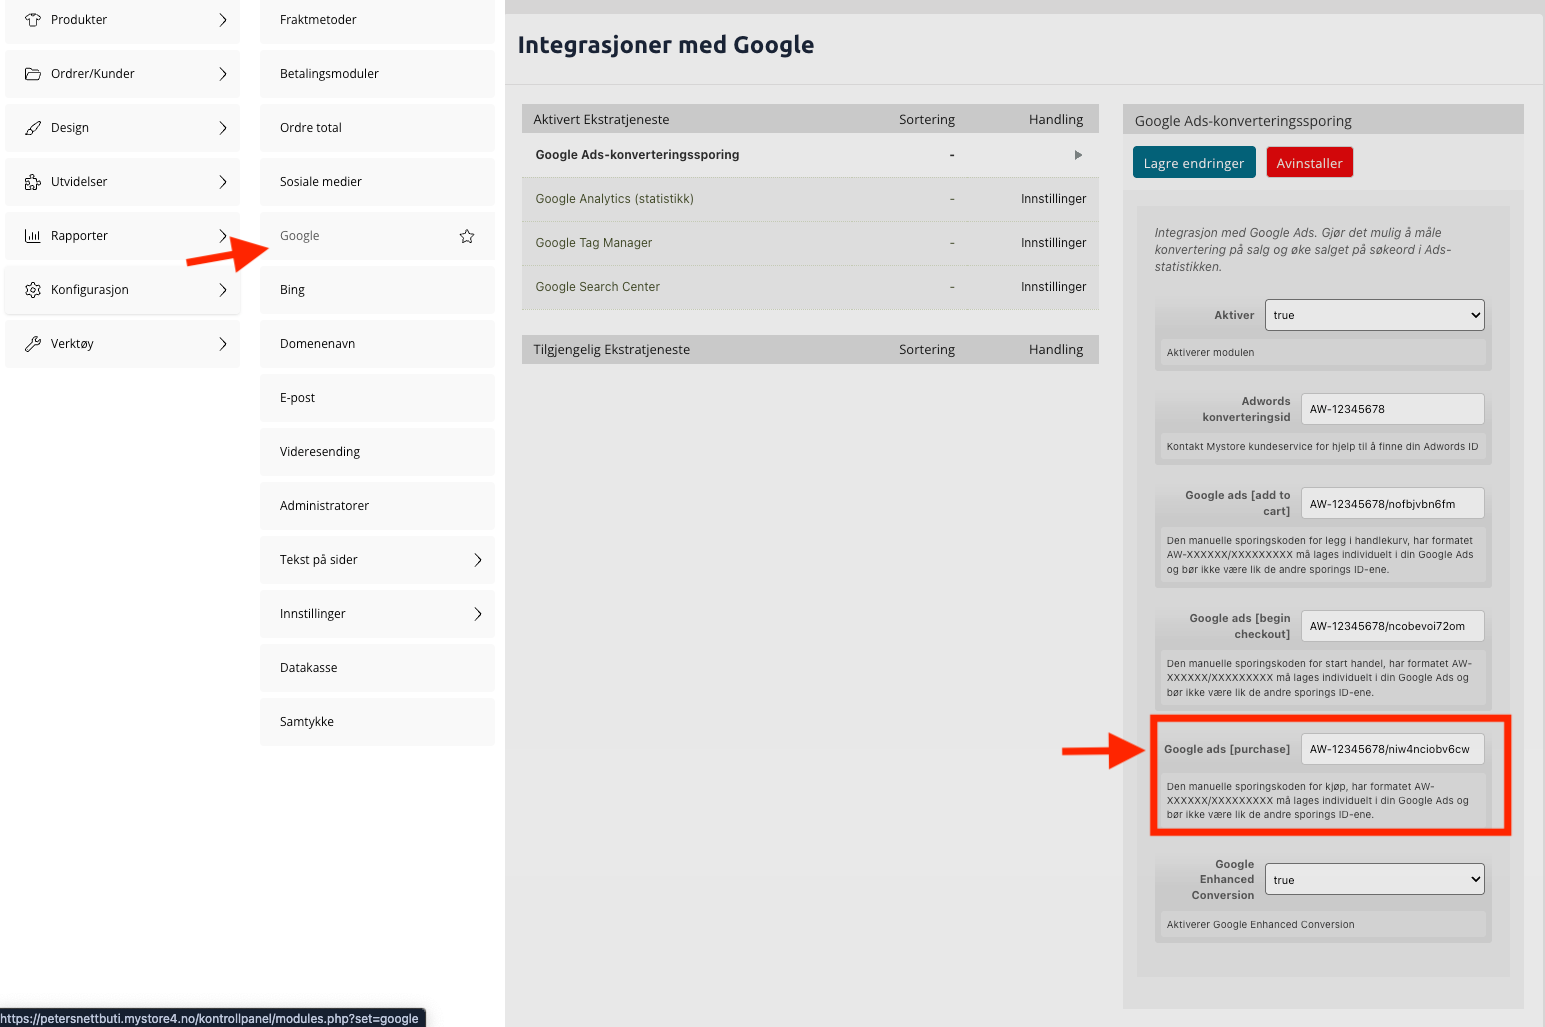Click the Konfigurasjon gear icon
Viewport: 1545px width, 1027px height.
point(33,290)
